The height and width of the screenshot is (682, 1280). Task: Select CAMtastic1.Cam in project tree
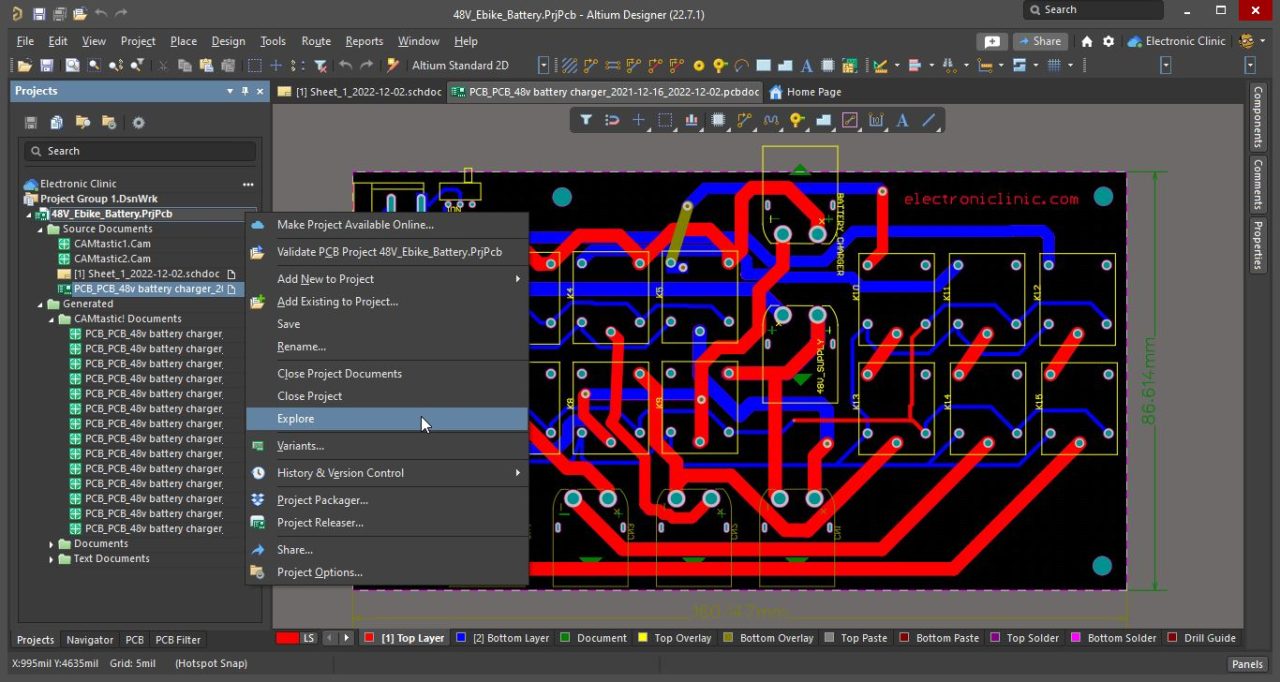[x=112, y=244]
